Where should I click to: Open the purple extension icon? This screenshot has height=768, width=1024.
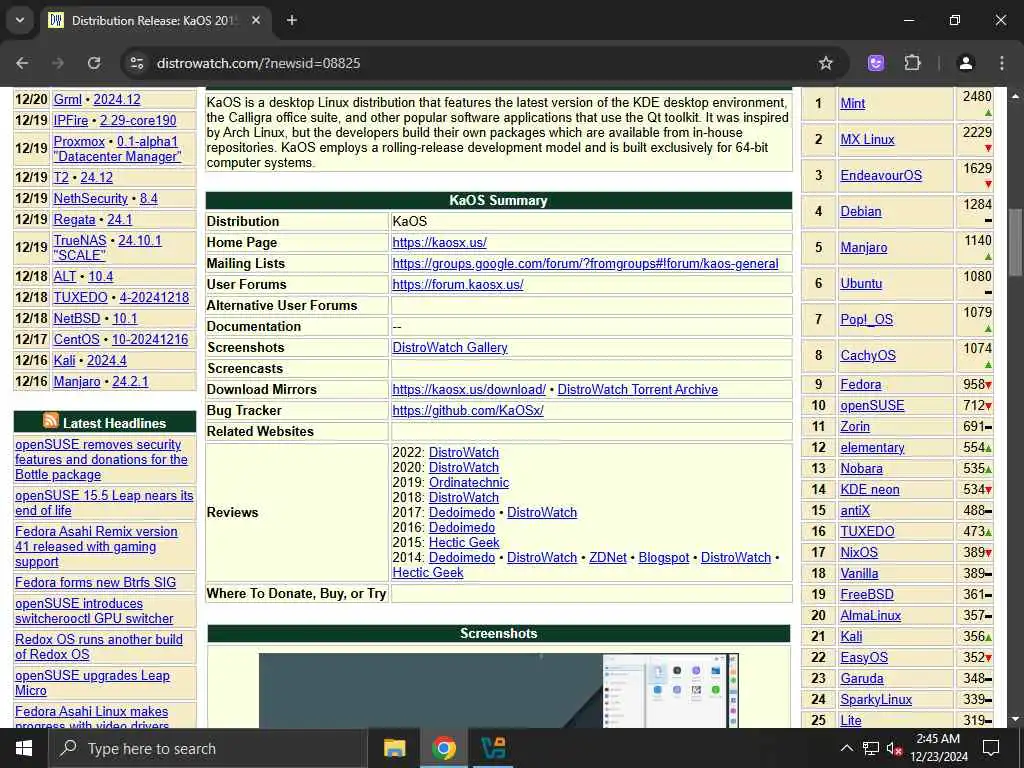[x=876, y=63]
